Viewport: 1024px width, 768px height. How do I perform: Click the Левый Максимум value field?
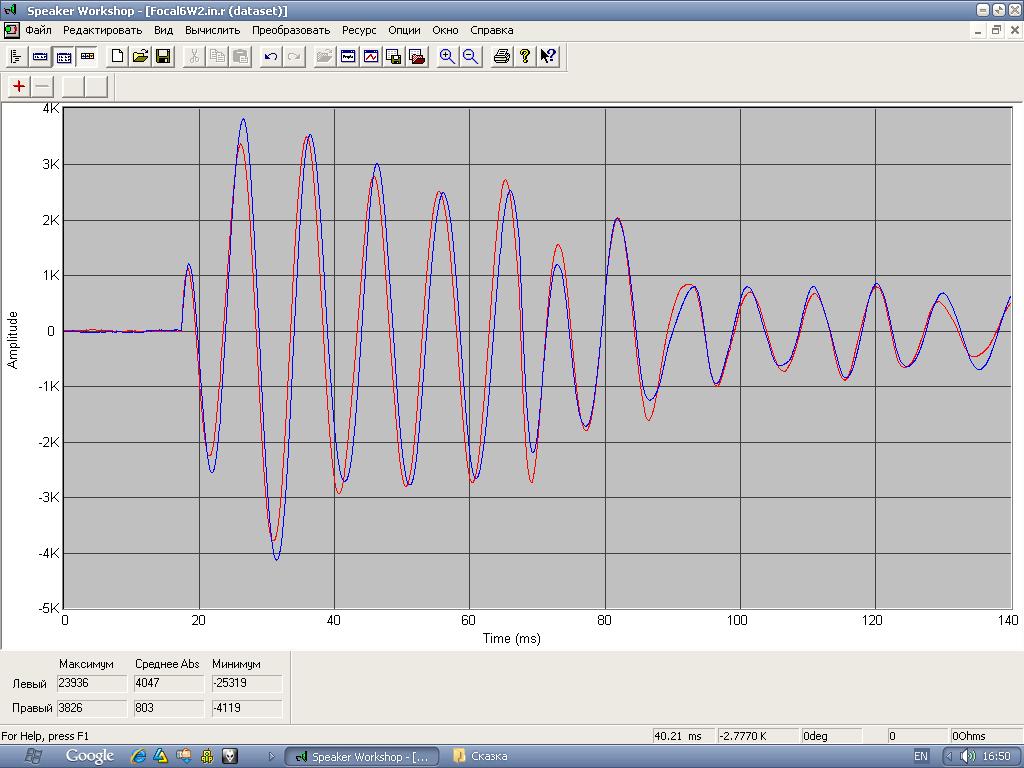tap(92, 684)
